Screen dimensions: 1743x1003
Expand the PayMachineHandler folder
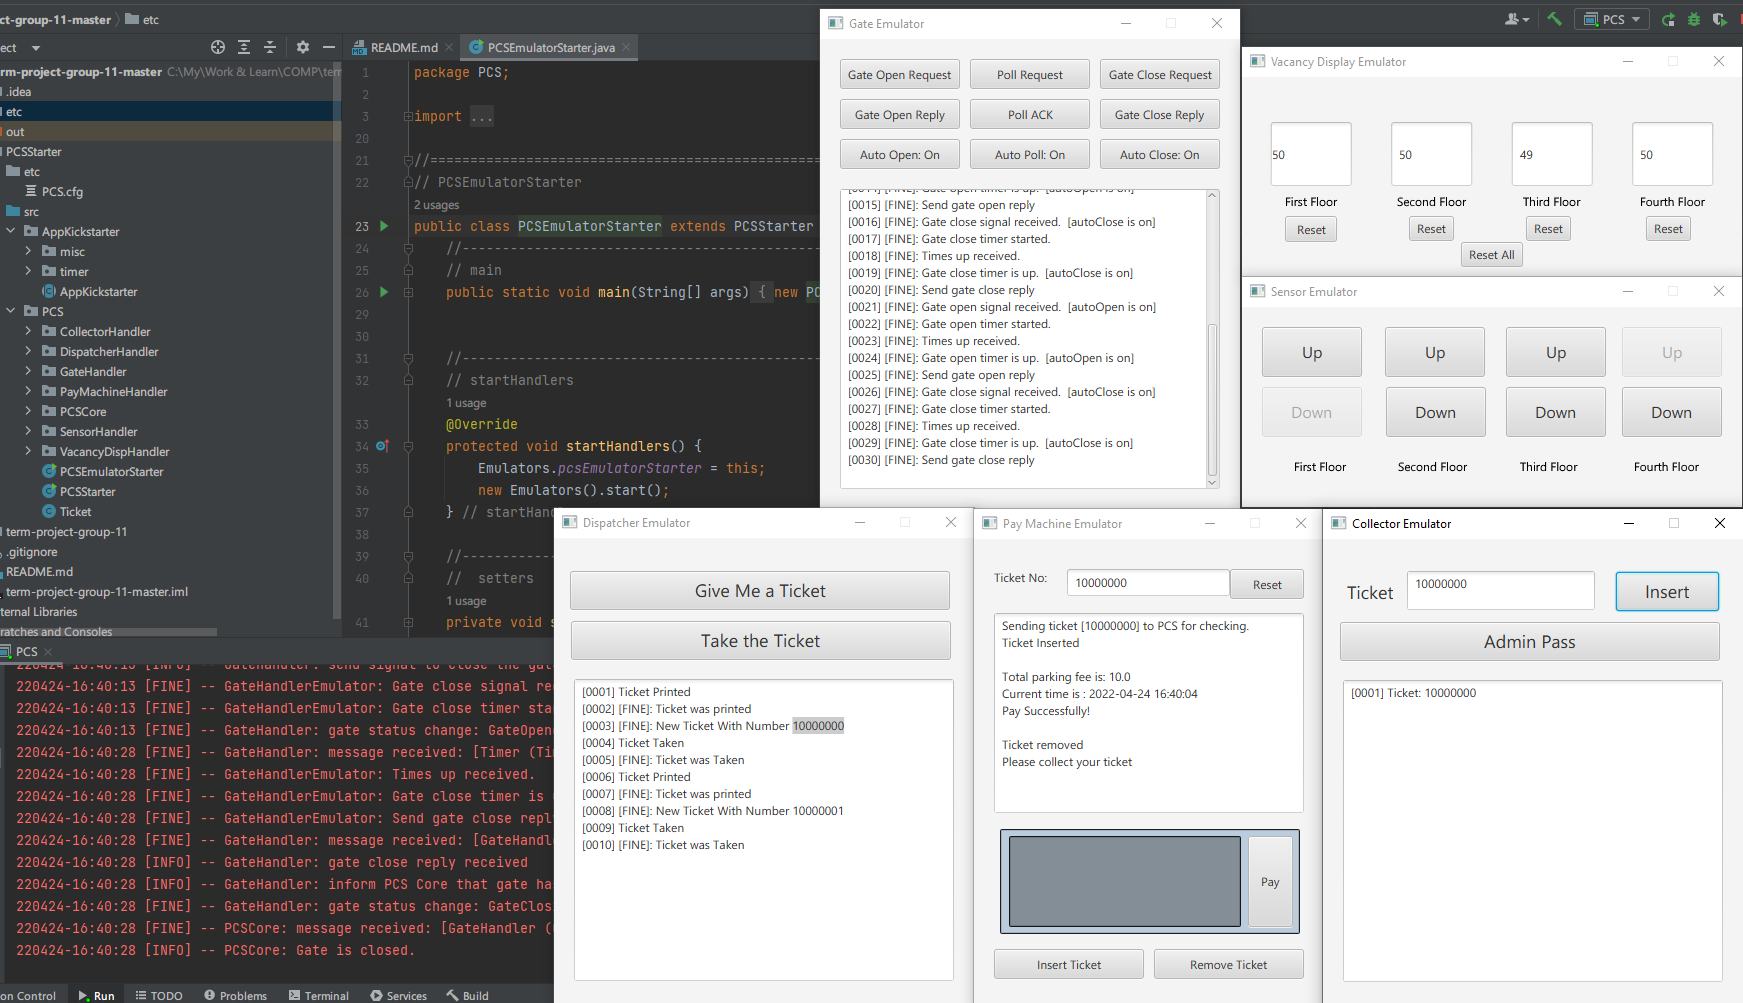point(28,391)
